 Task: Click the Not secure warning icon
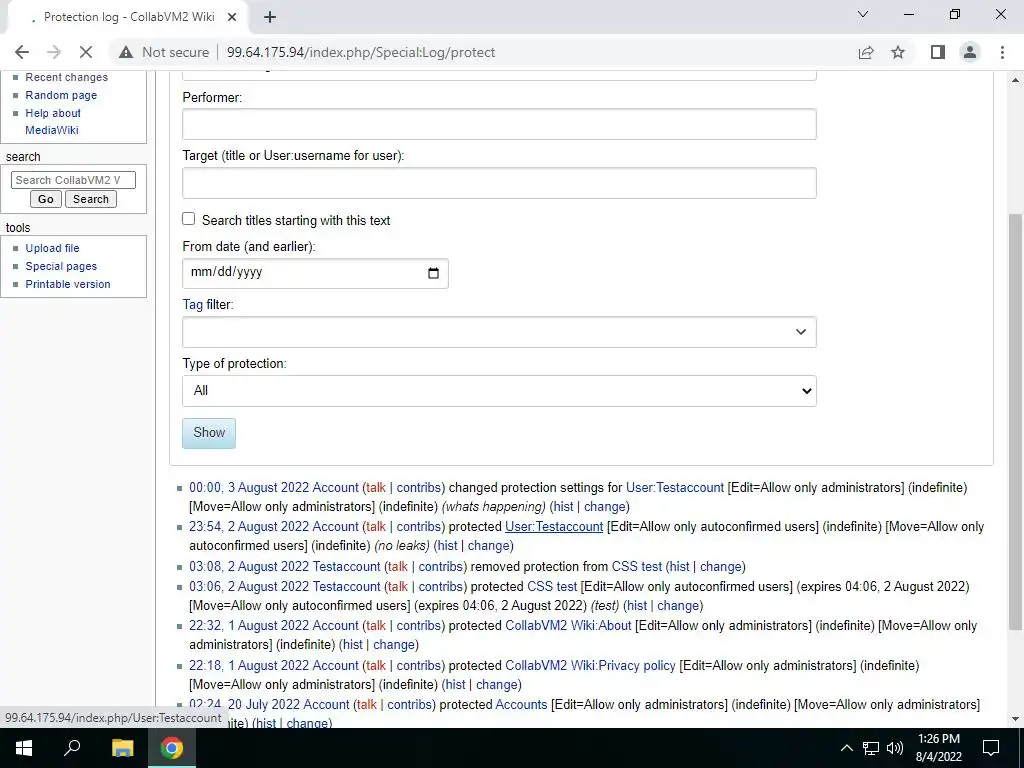pos(126,52)
